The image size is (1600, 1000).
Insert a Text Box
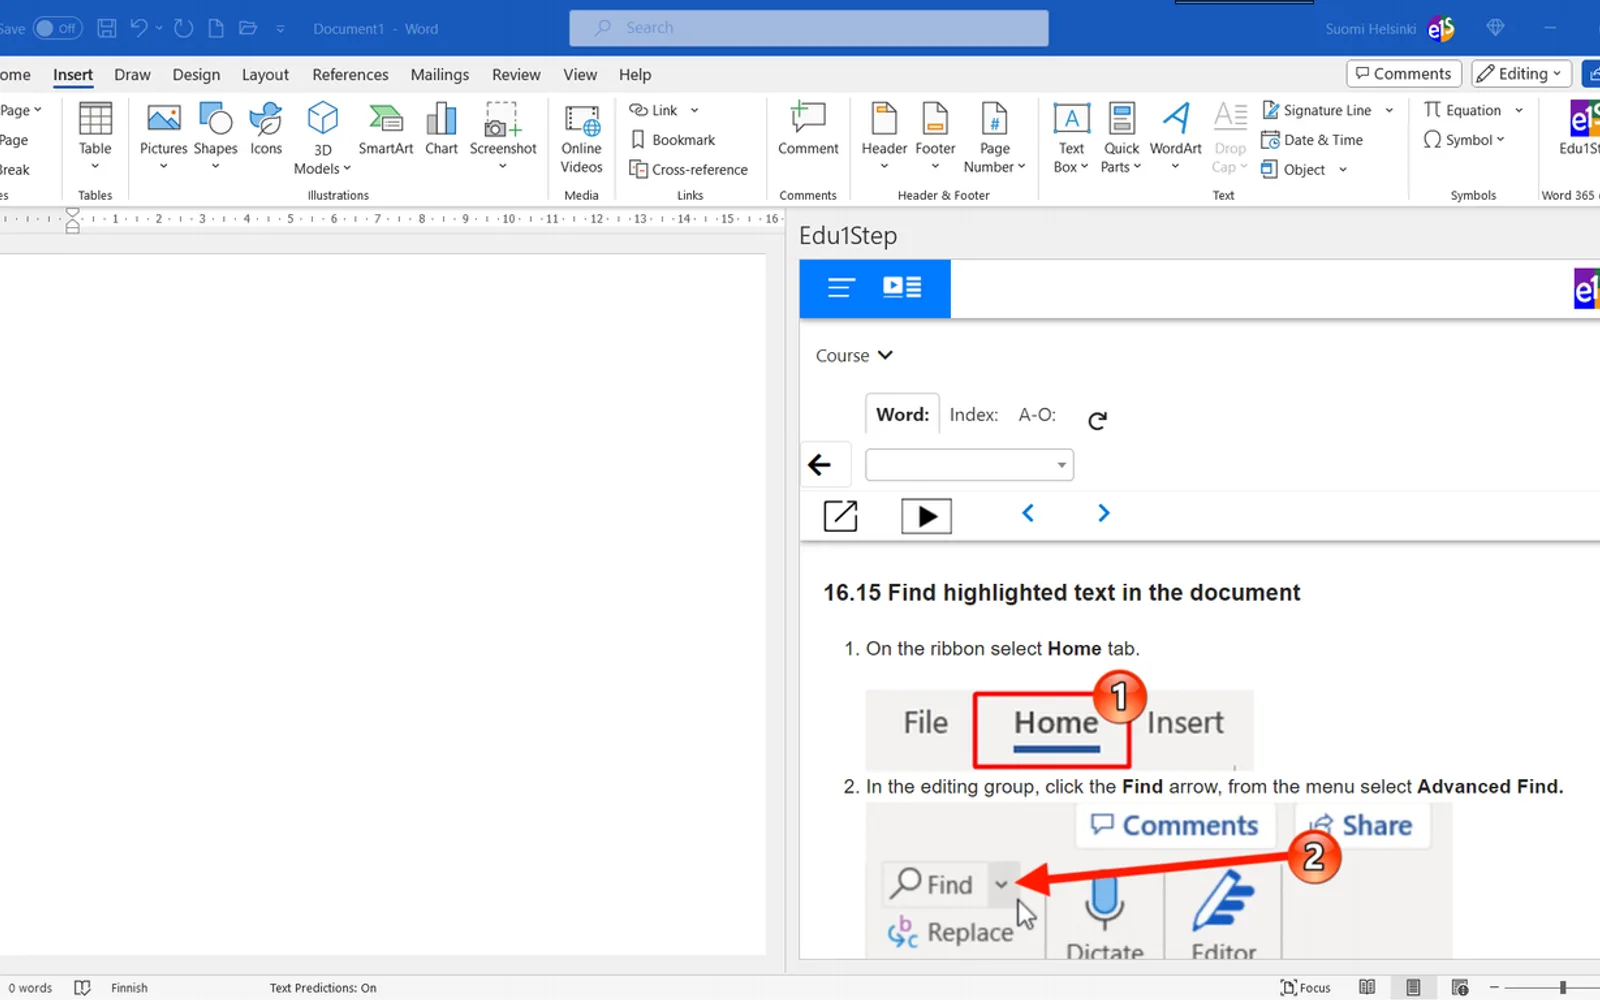[1071, 138]
